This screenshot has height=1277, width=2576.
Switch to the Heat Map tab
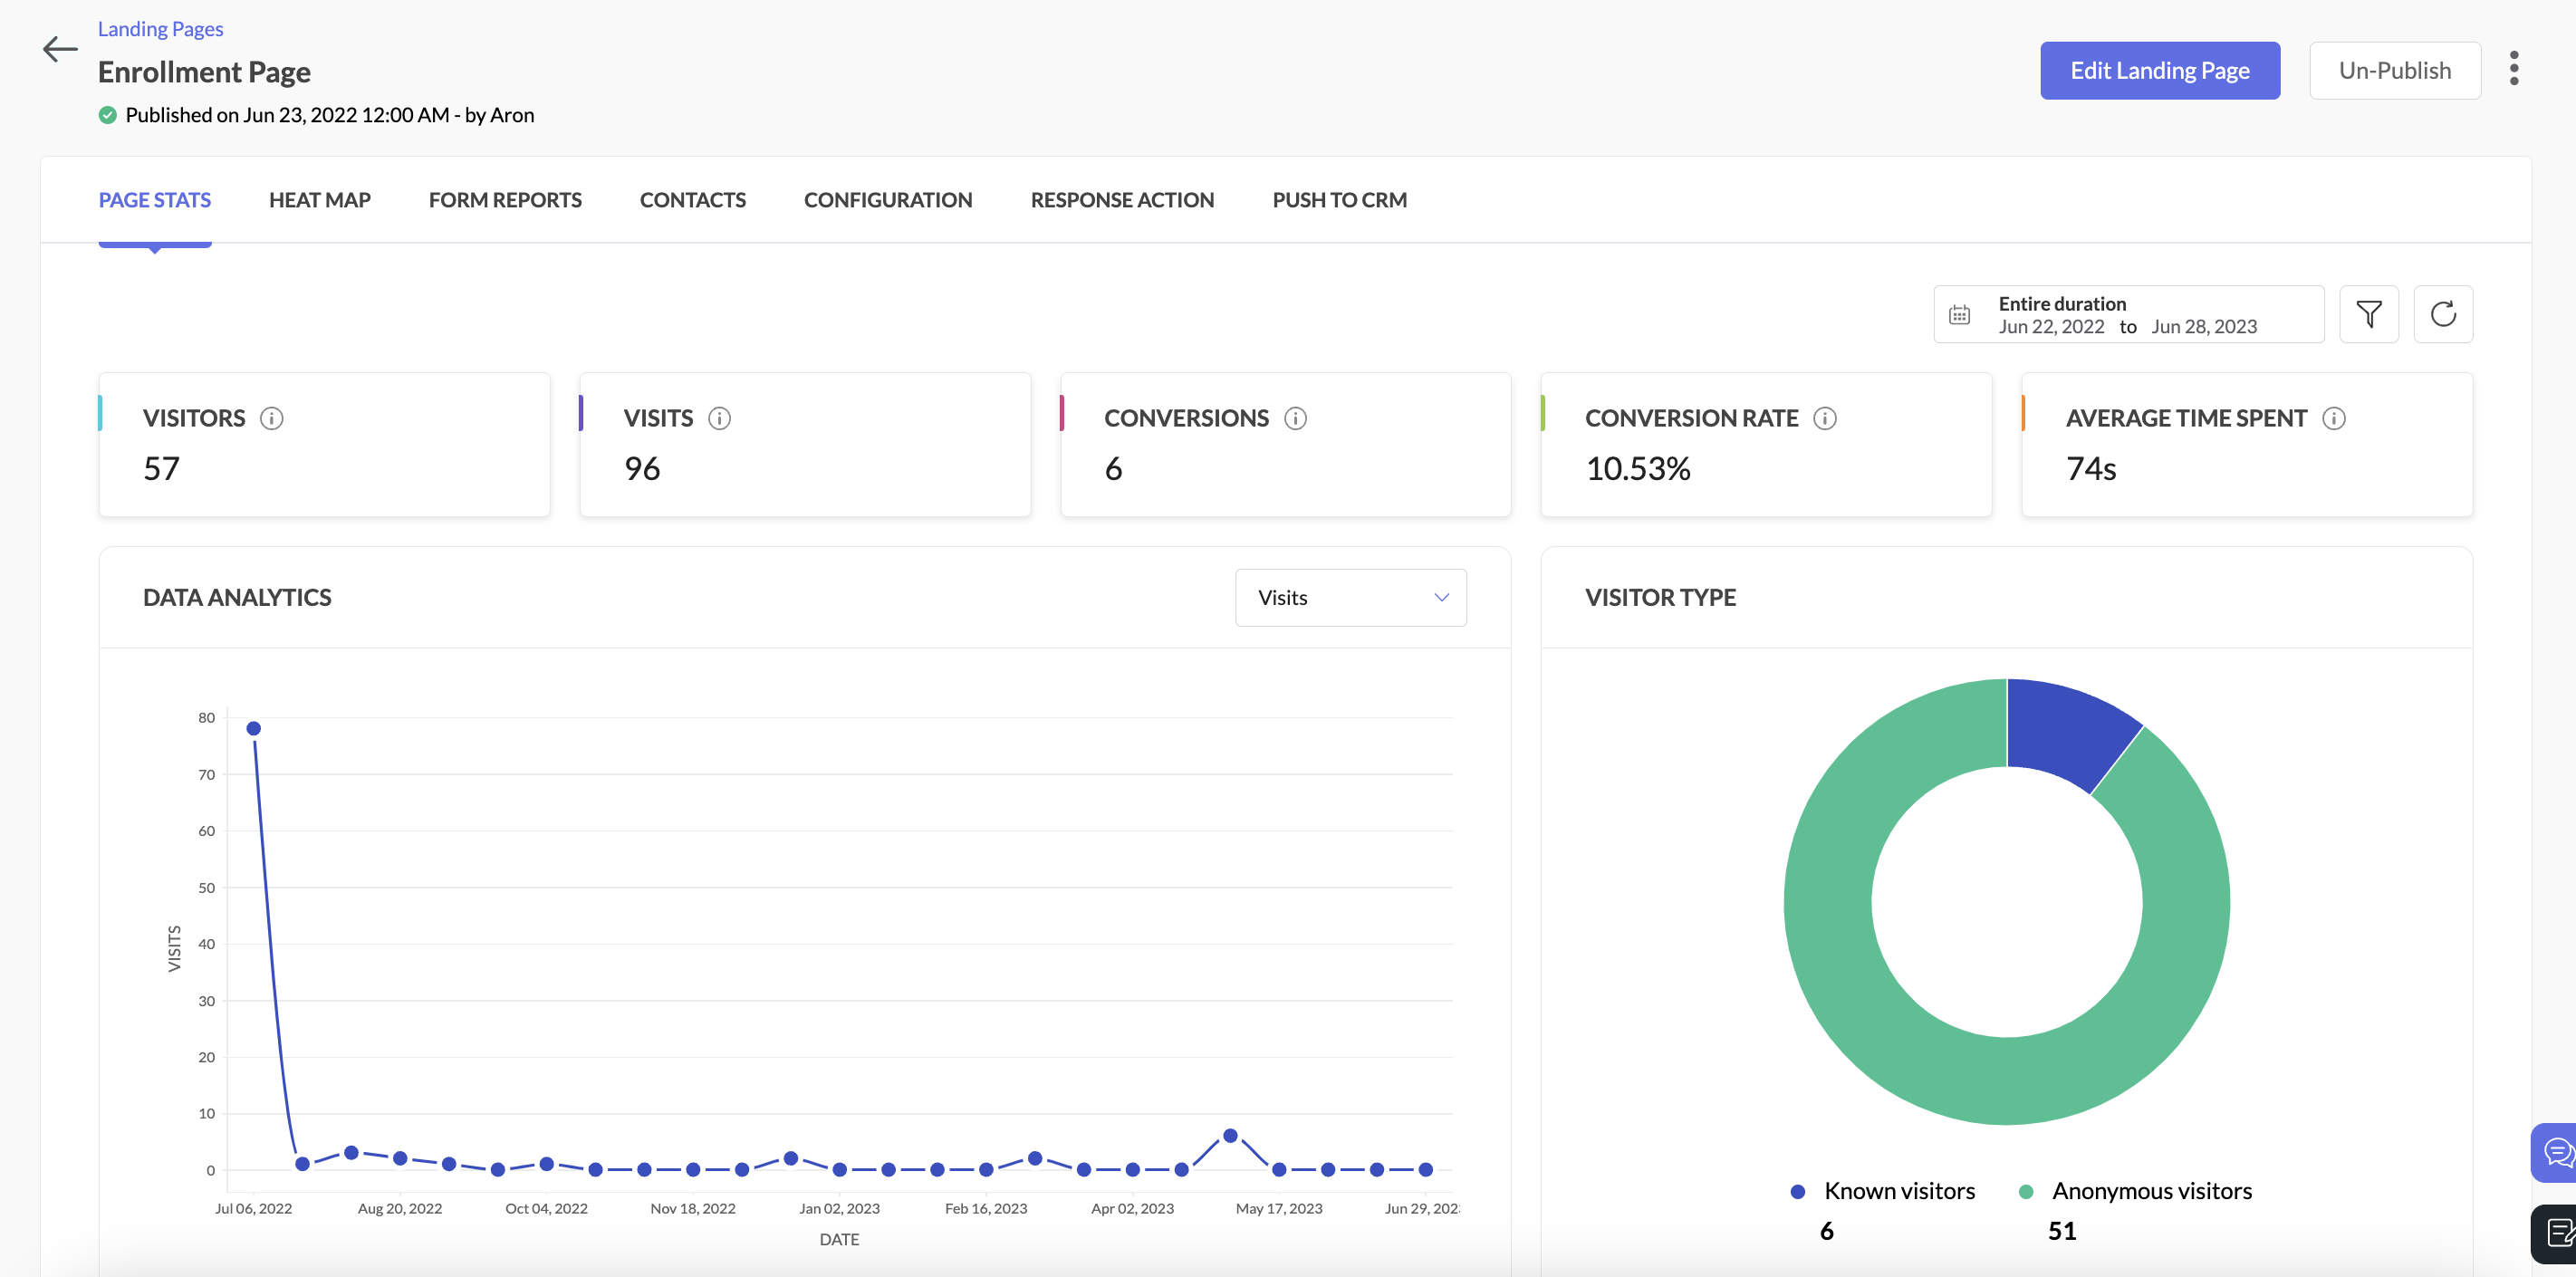(319, 199)
